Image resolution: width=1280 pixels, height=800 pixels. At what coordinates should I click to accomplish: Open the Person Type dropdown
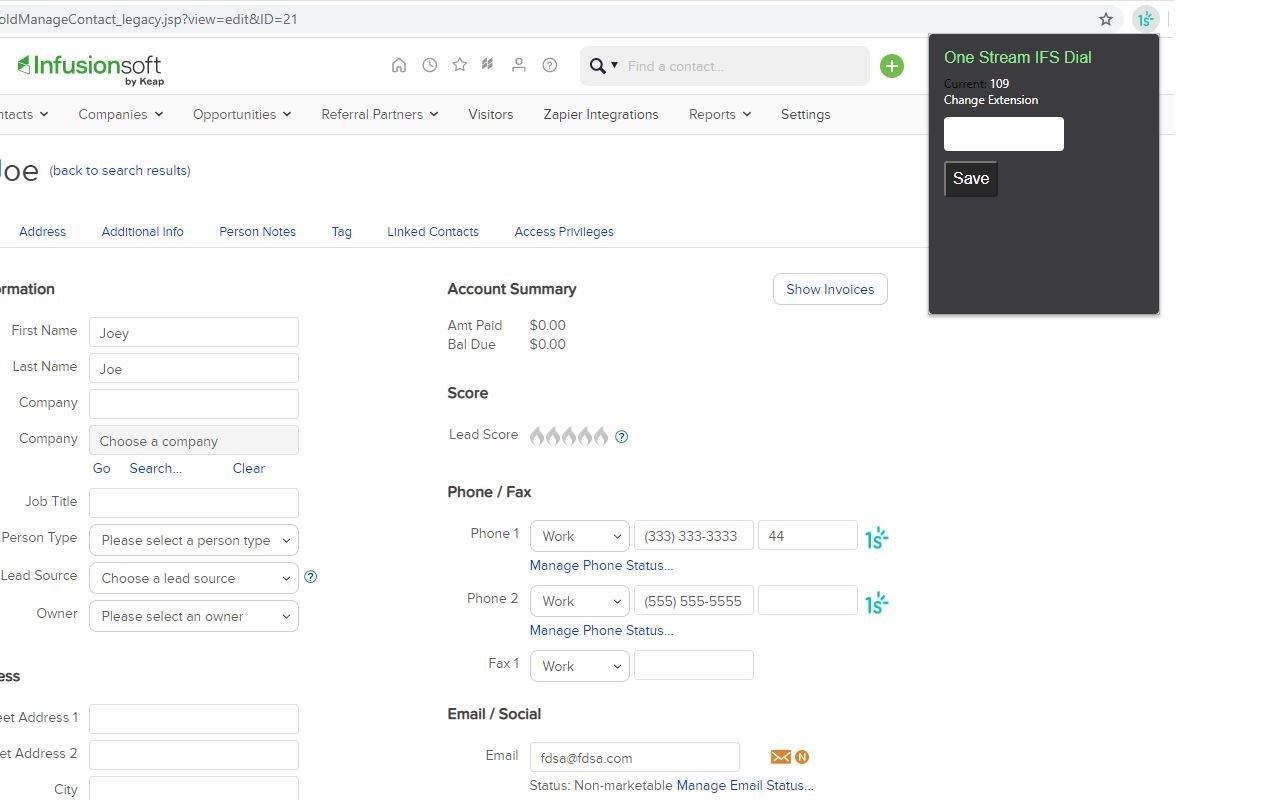pos(194,540)
